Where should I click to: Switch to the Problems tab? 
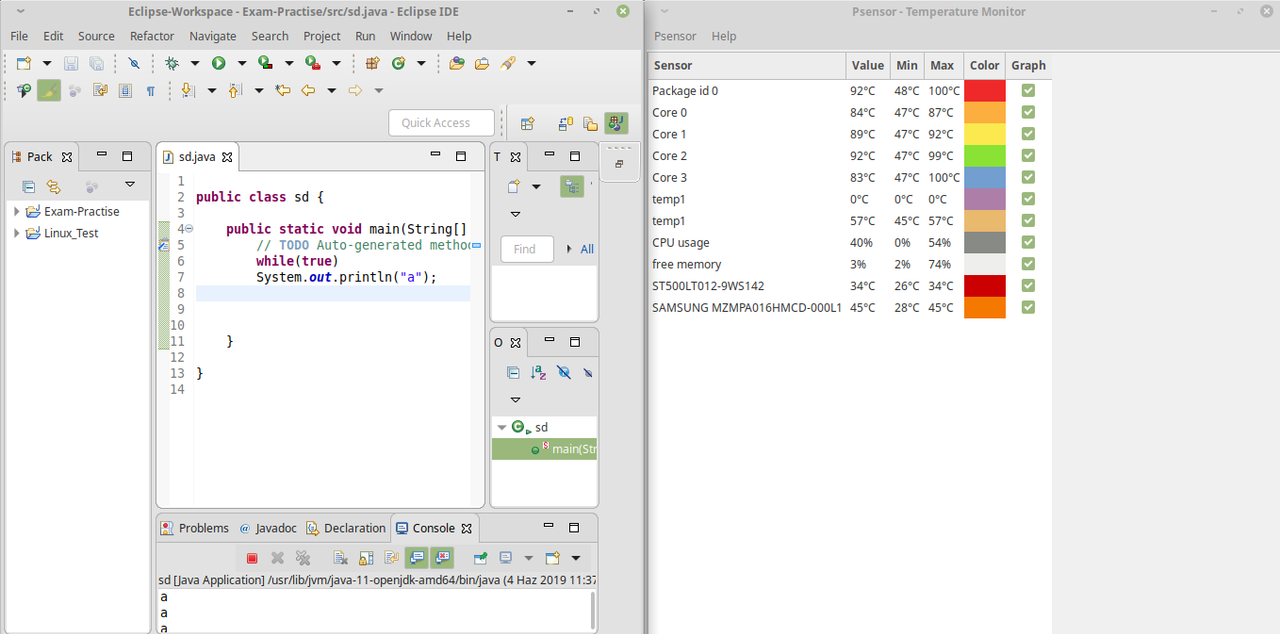click(196, 528)
